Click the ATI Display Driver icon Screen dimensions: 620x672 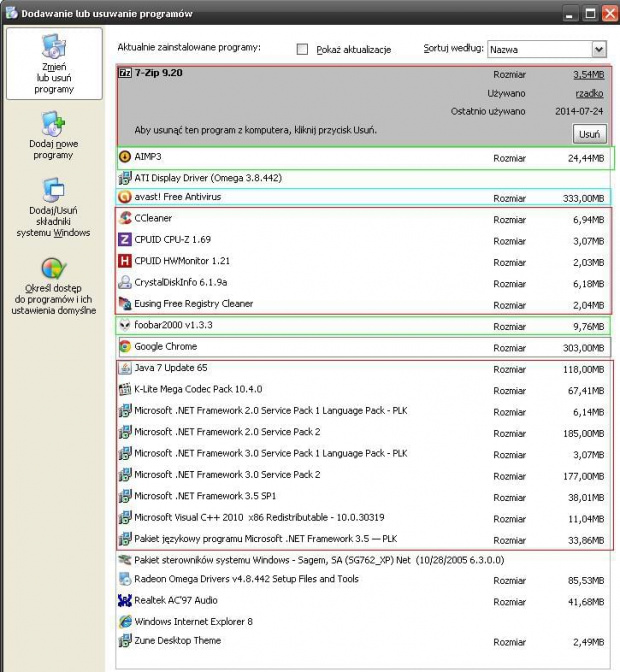pyautogui.click(x=125, y=177)
